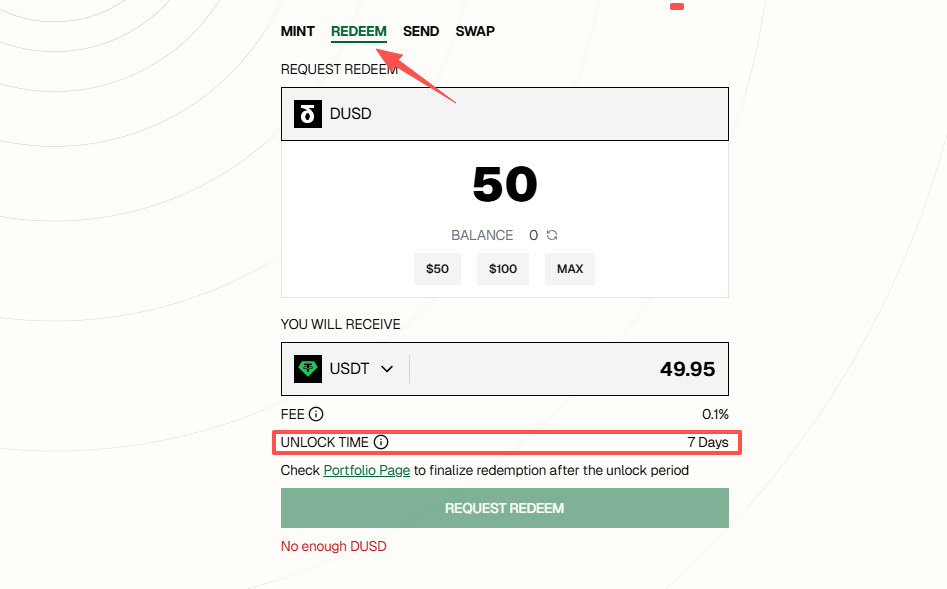Screen dimensions: 947x589
Task: Switch to the MINT tab
Action: click(x=298, y=31)
